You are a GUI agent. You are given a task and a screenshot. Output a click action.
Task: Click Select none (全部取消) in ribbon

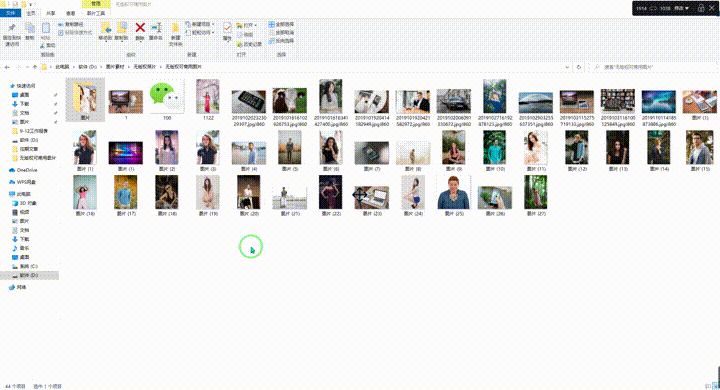coord(281,33)
